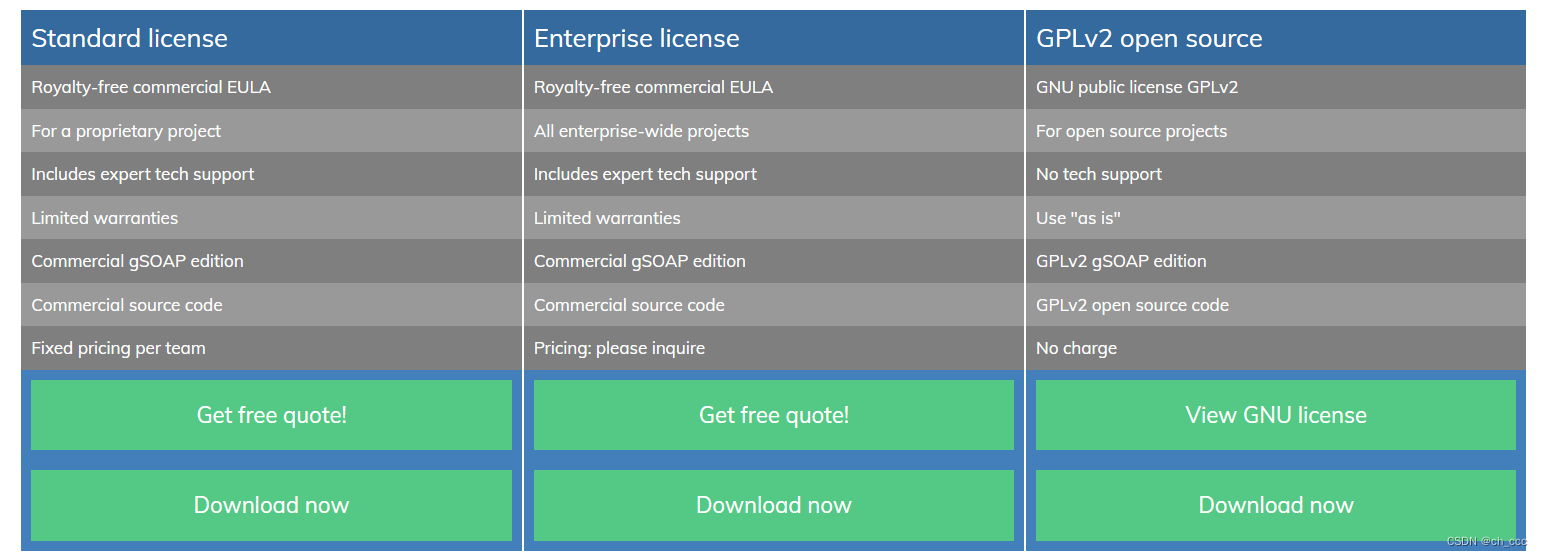Click Download now under Standard license

(x=271, y=505)
